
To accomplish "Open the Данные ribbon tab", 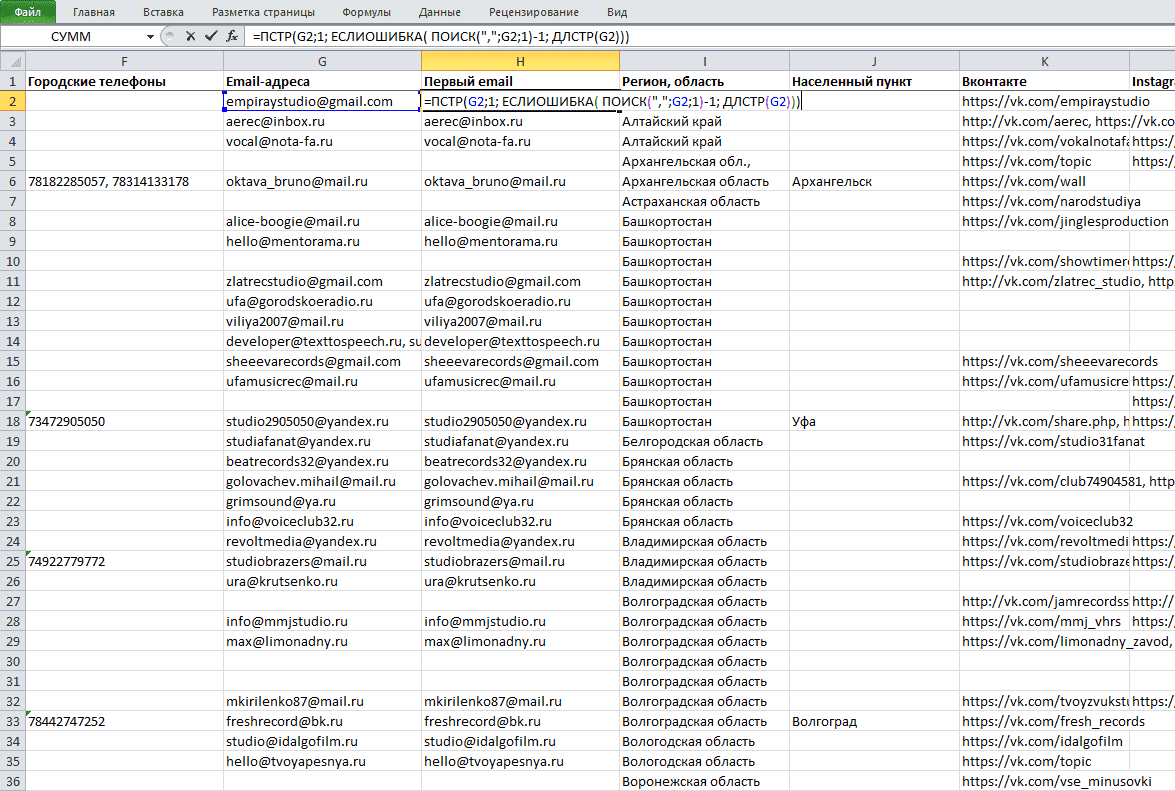I will coord(440,12).
